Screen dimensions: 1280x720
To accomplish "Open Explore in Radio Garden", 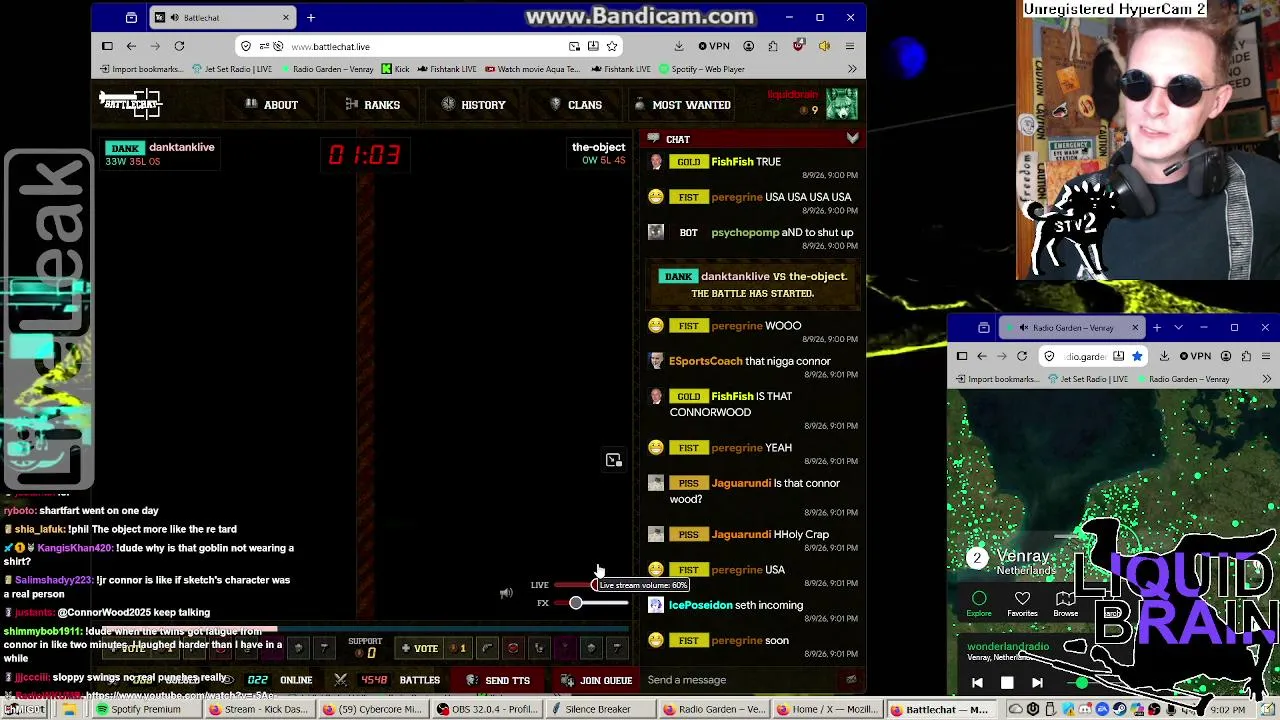I will [979, 603].
